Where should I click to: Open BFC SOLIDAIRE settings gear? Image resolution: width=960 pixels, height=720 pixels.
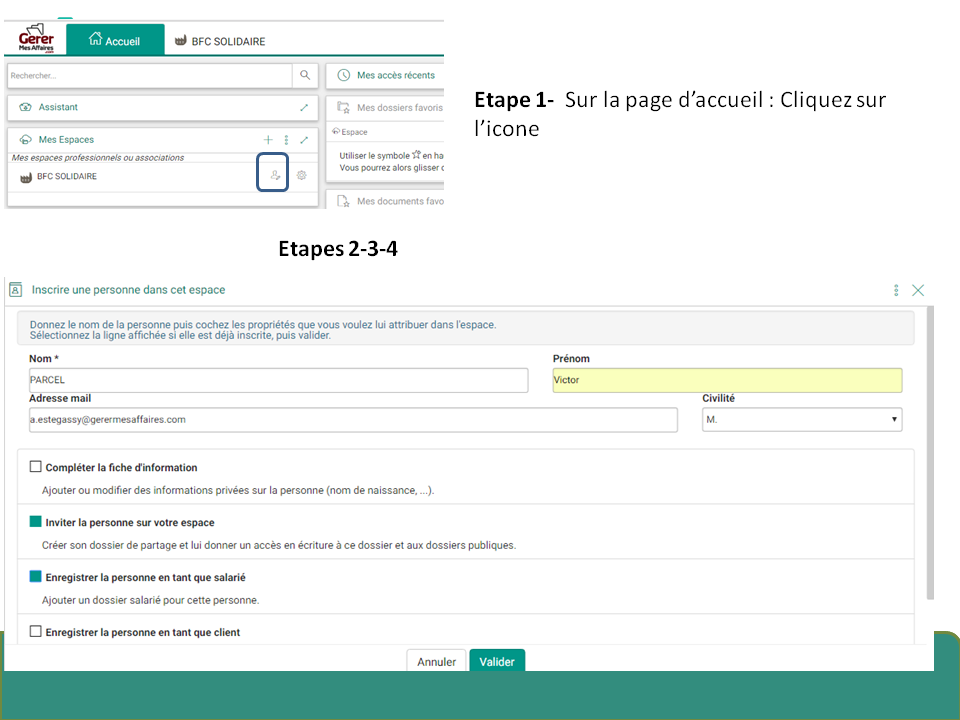[301, 175]
